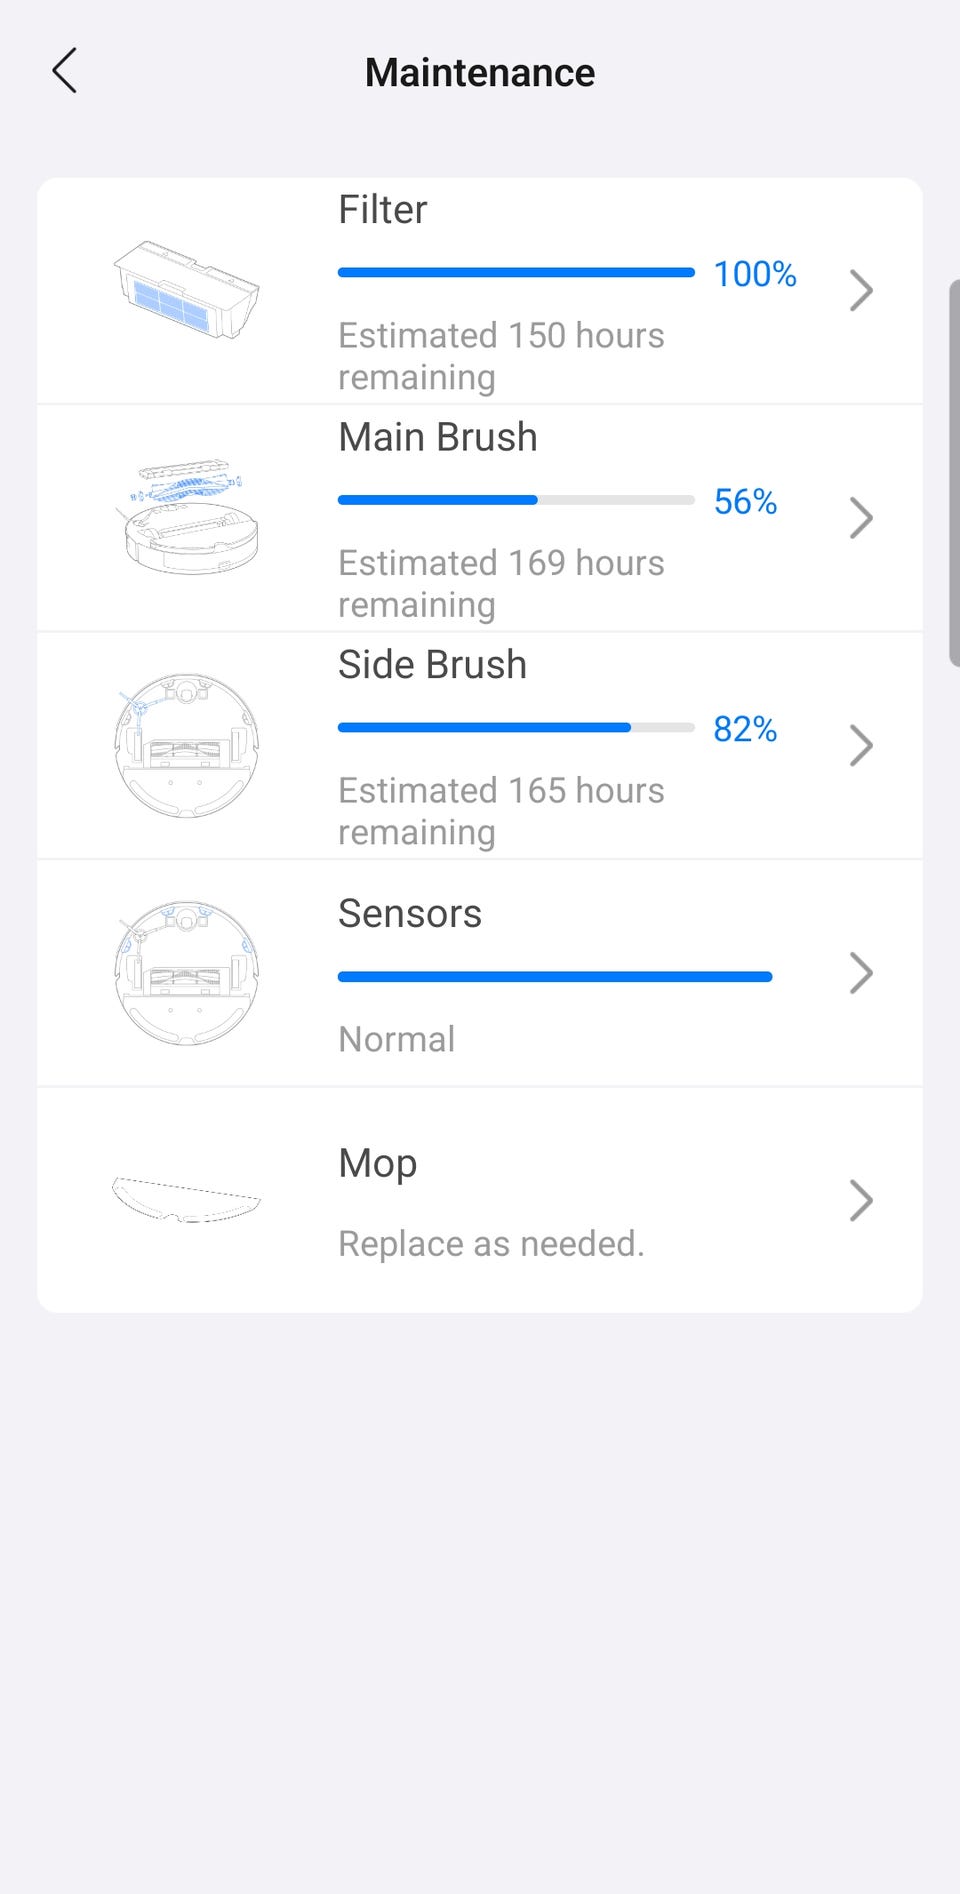Open Filter details via its chevron

[861, 291]
